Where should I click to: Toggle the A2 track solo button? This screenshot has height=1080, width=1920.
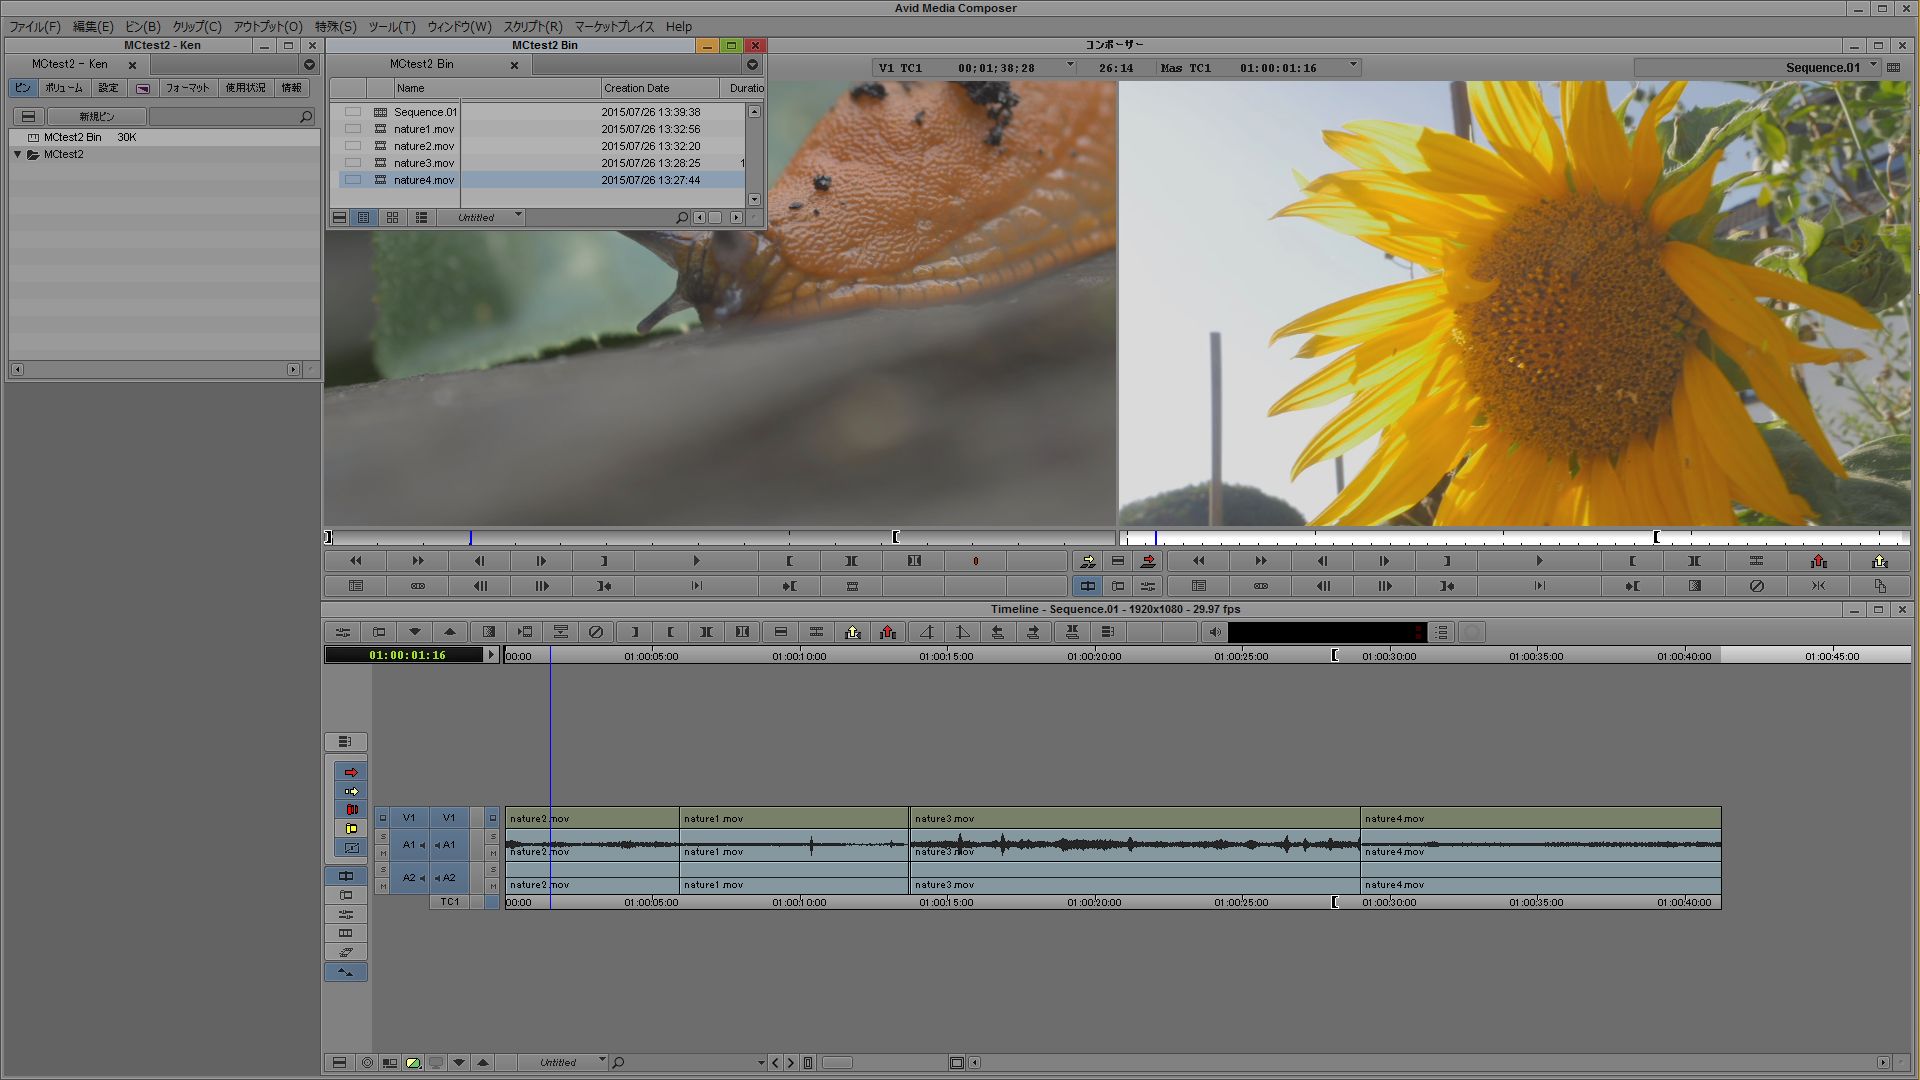[x=492, y=869]
